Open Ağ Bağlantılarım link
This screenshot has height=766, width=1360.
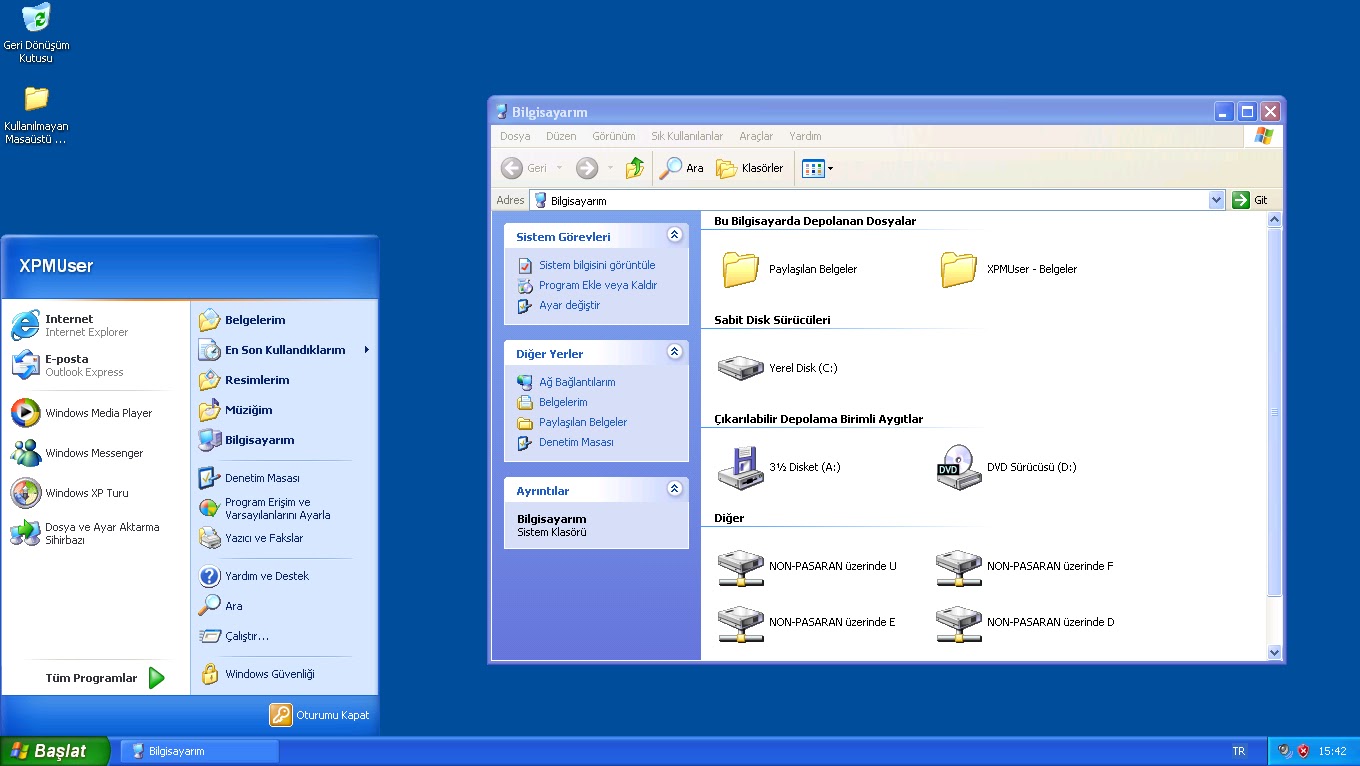pyautogui.click(x=577, y=382)
